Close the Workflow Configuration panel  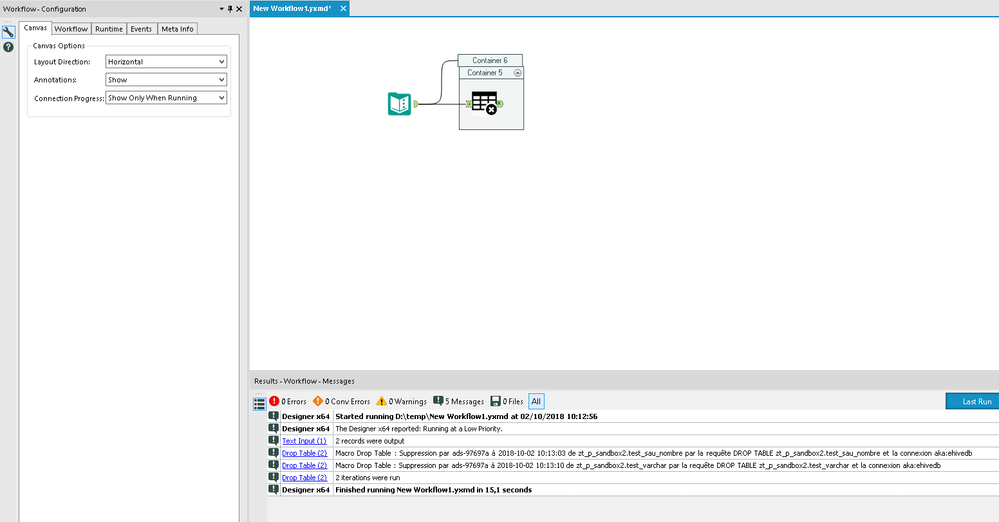tap(239, 9)
